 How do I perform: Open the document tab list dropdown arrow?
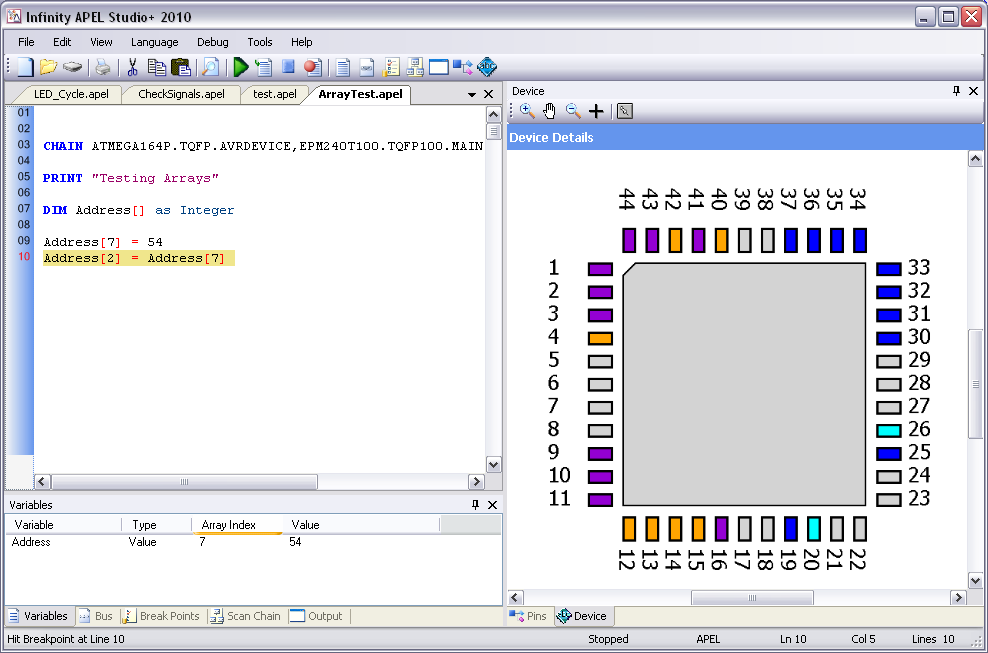[x=472, y=95]
